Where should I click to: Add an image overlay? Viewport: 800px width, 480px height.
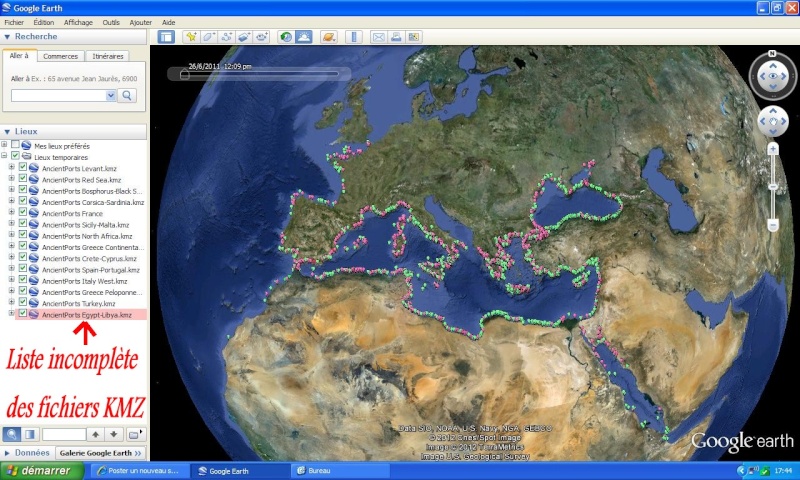point(244,37)
